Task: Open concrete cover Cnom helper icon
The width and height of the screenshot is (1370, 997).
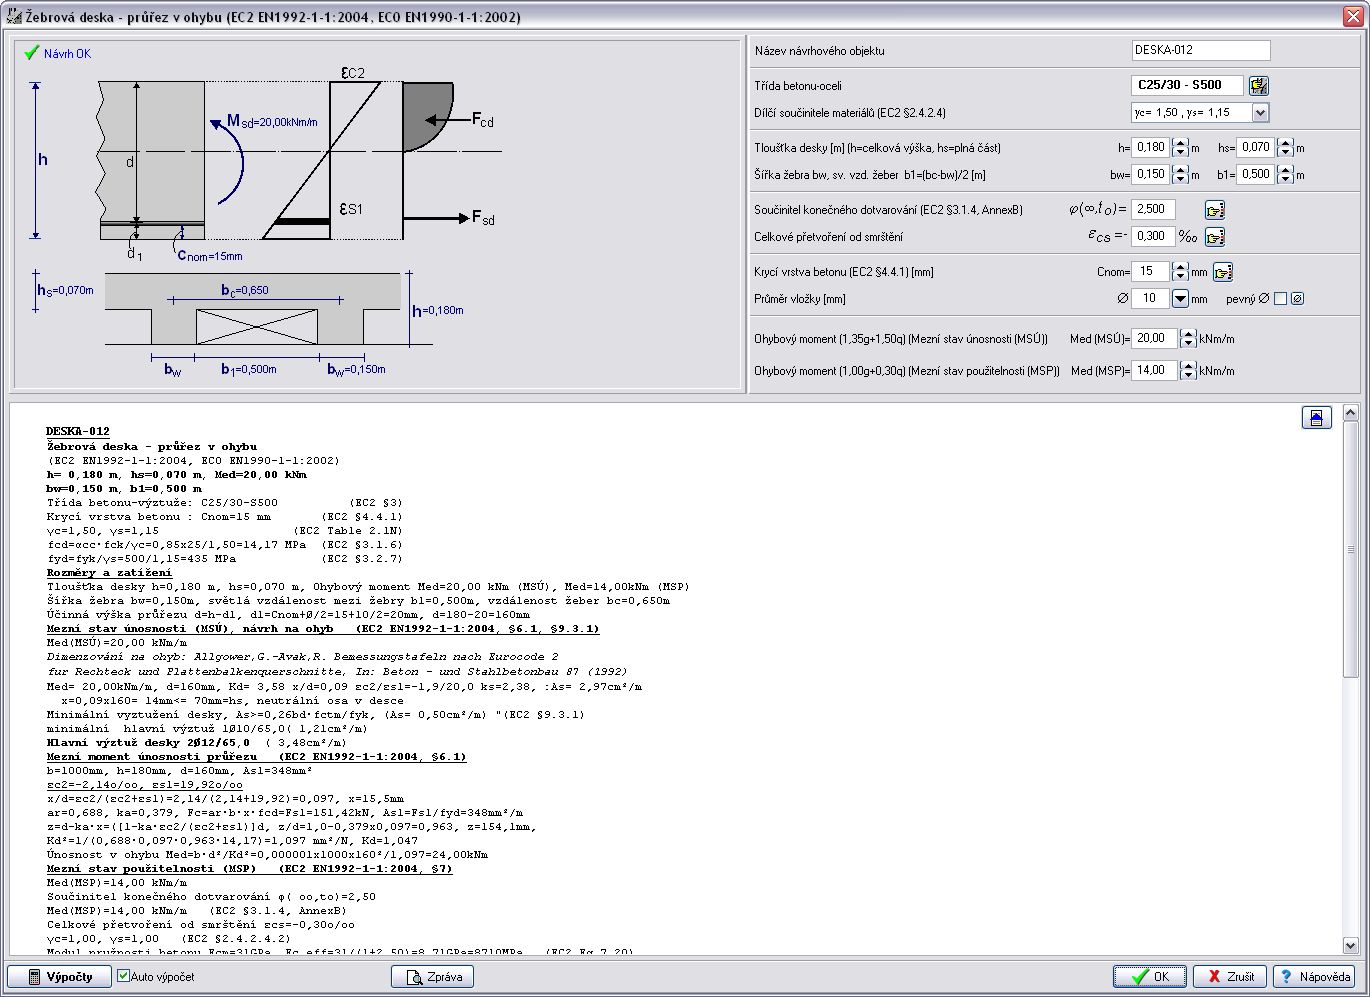Action: coord(1222,272)
